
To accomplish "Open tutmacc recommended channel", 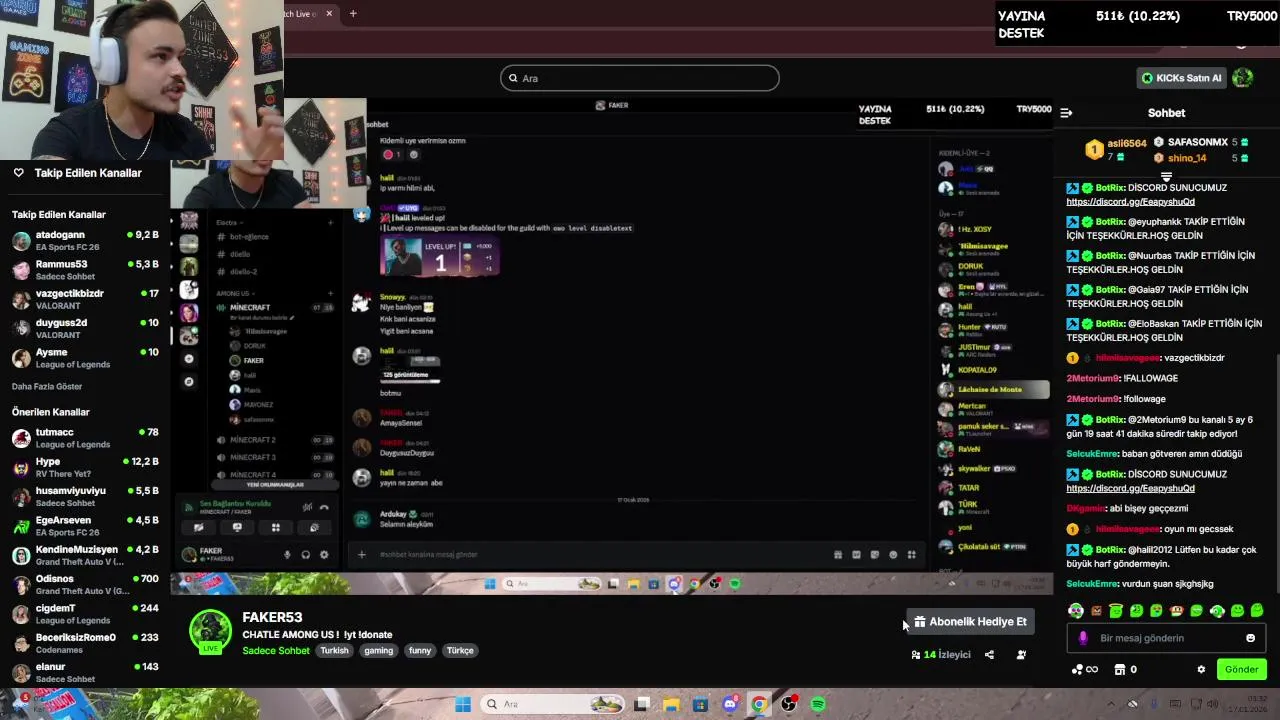I will pyautogui.click(x=85, y=438).
